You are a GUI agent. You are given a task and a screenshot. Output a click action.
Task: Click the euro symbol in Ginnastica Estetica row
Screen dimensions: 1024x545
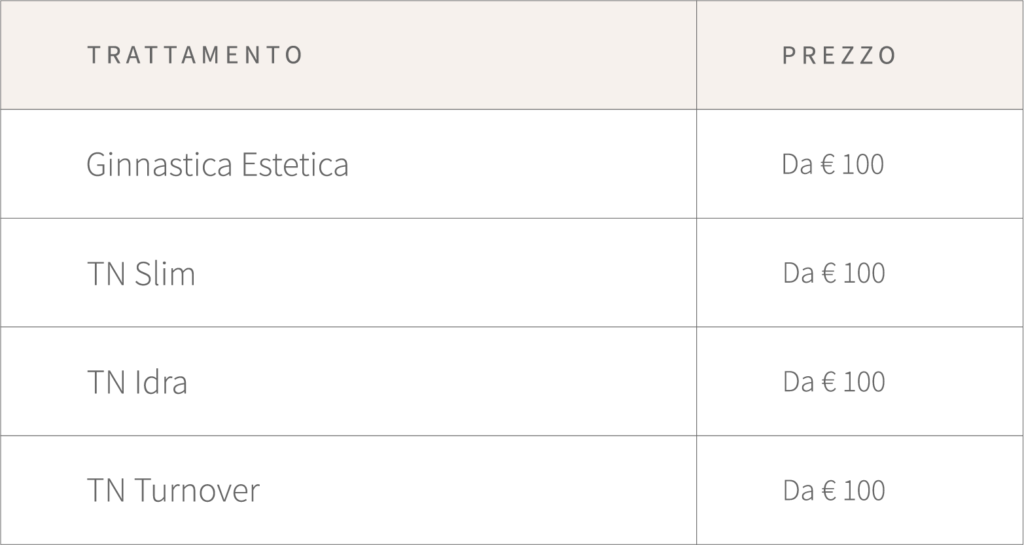point(827,164)
